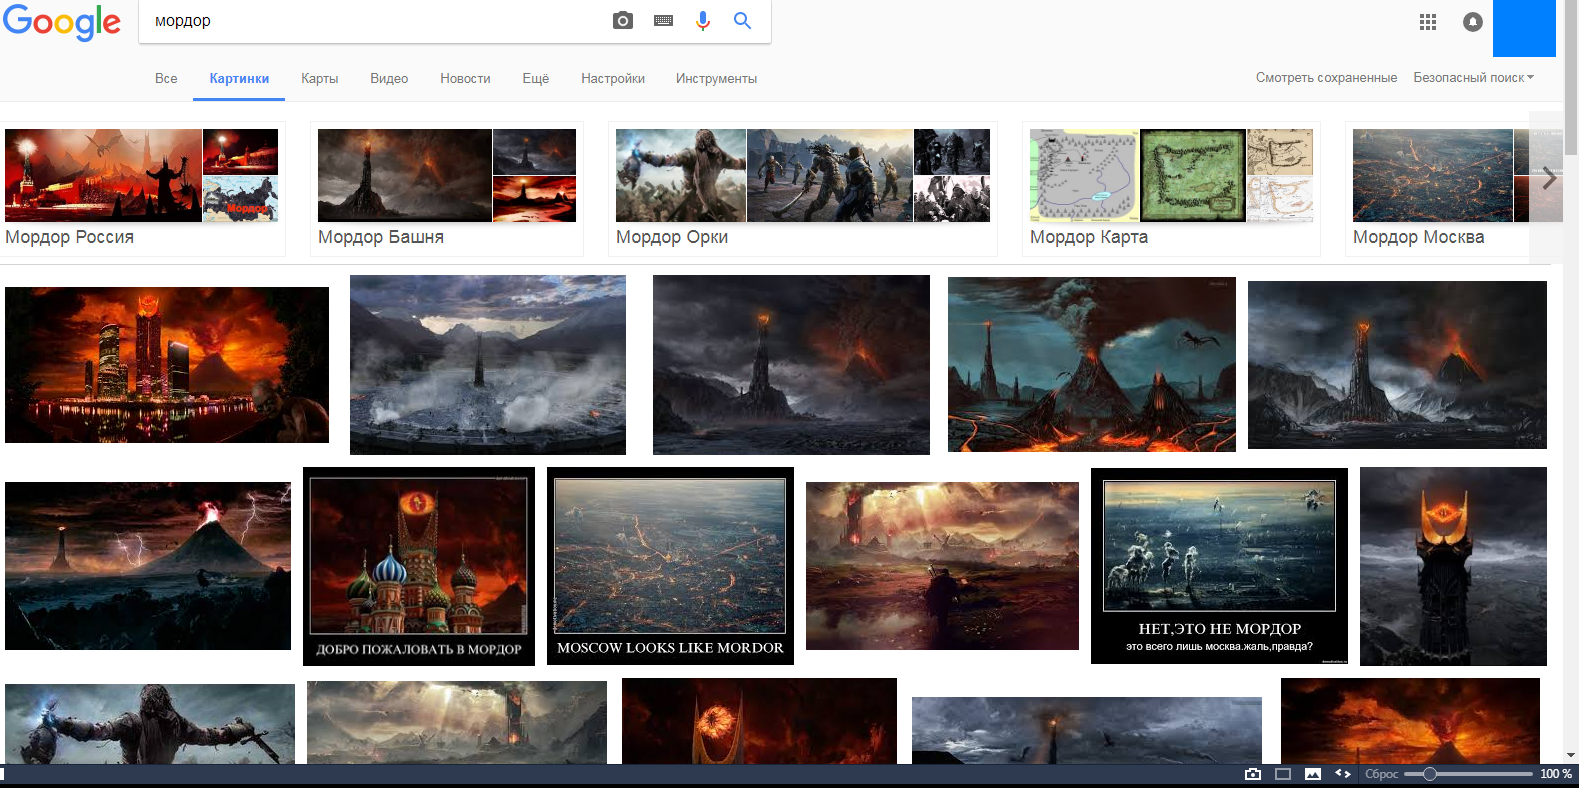The height and width of the screenshot is (788, 1579).
Task: Open ДОБРО ПОЖАЛОВАТЬ В МОРДОР poster image
Action: point(419,566)
